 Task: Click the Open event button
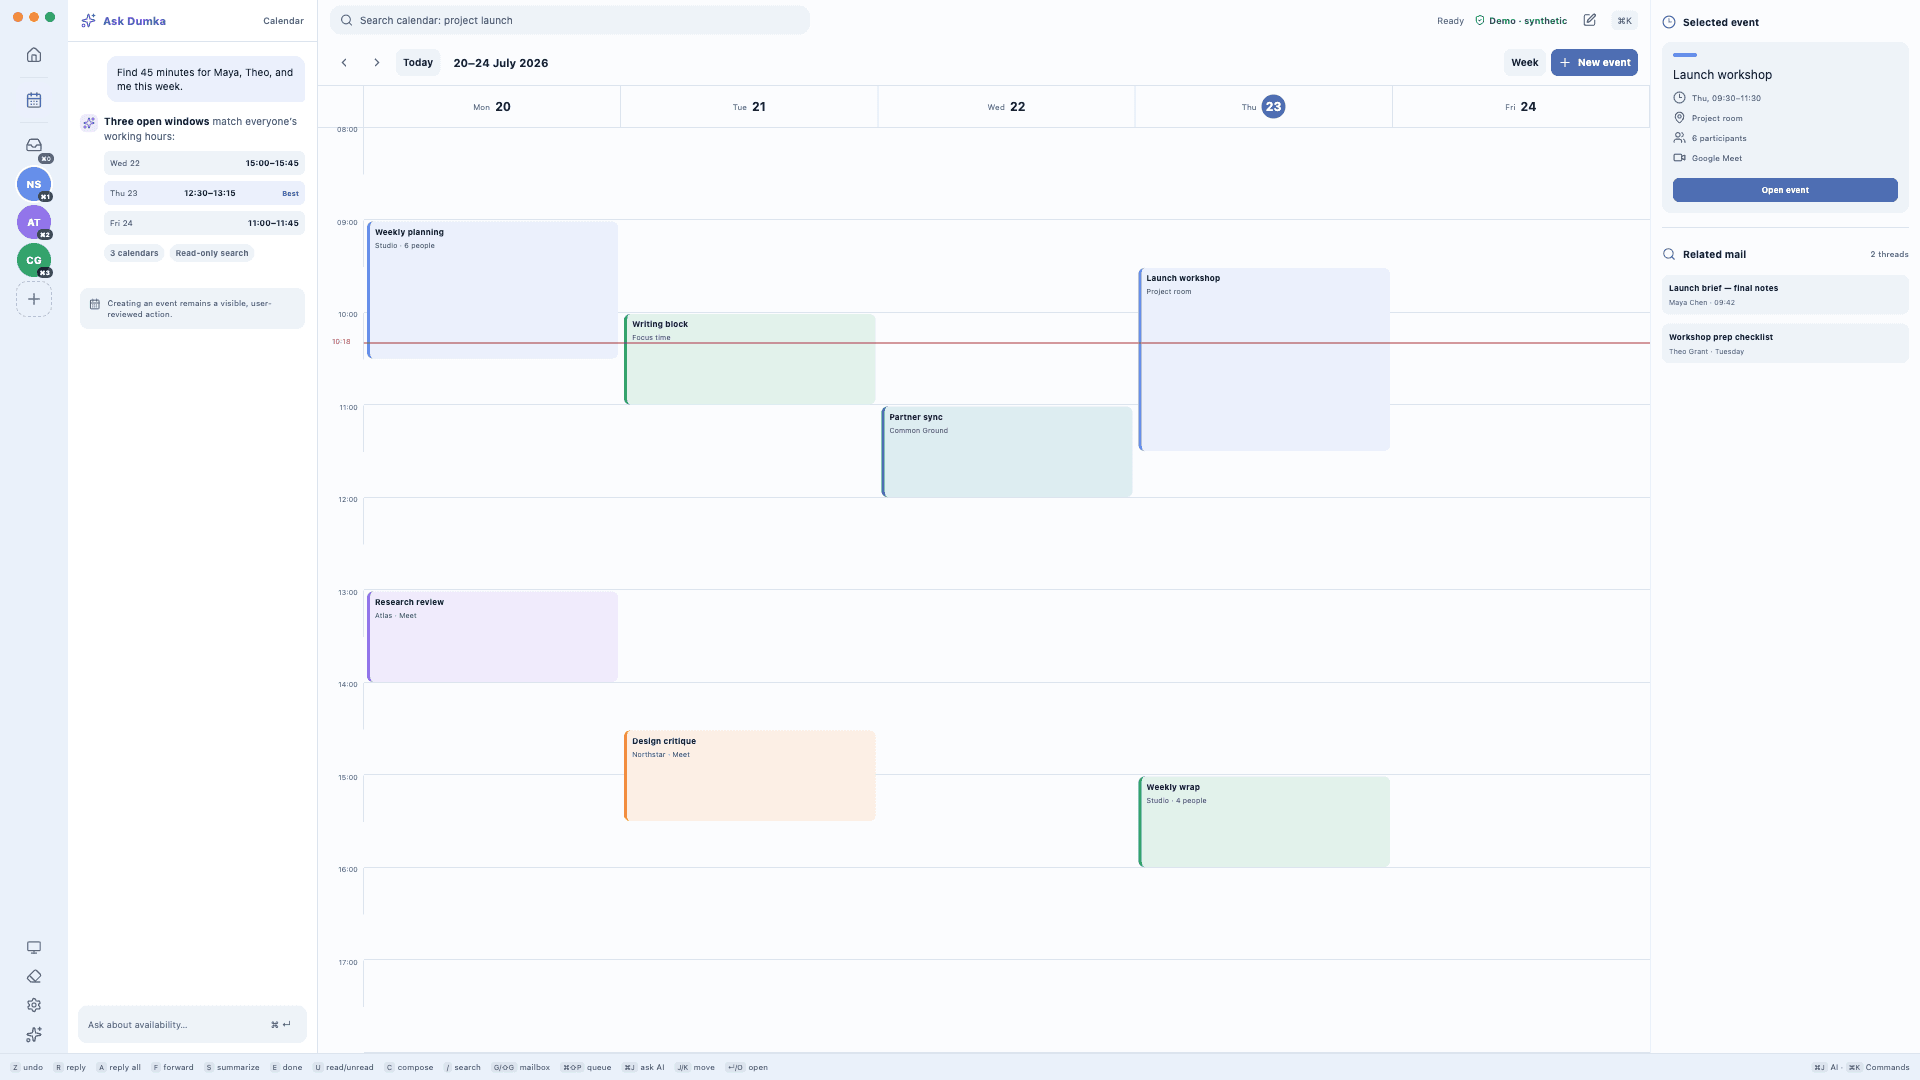(x=1785, y=190)
